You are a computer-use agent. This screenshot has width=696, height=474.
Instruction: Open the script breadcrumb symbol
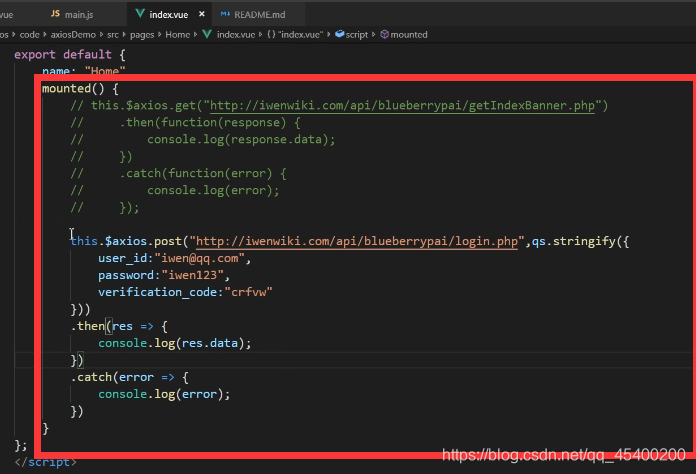point(356,35)
